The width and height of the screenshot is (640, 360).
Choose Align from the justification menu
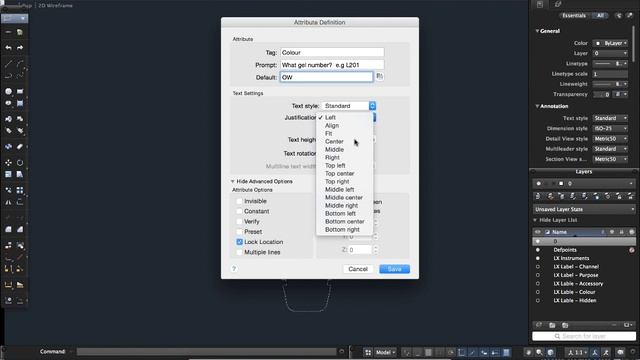pyautogui.click(x=332, y=126)
